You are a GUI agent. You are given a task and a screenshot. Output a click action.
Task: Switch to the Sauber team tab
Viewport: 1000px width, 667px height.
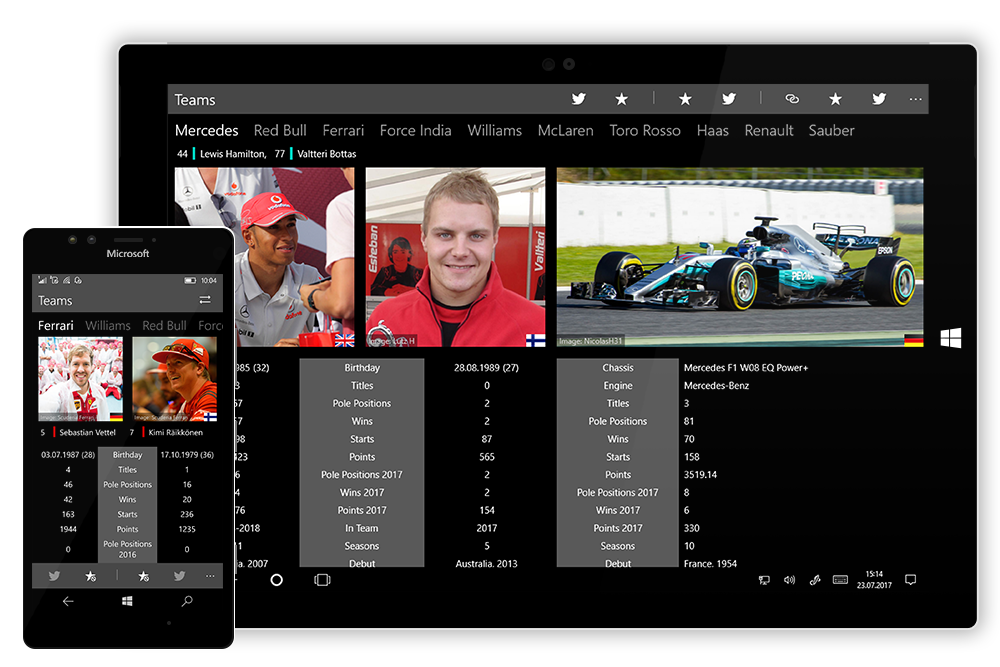[831, 131]
